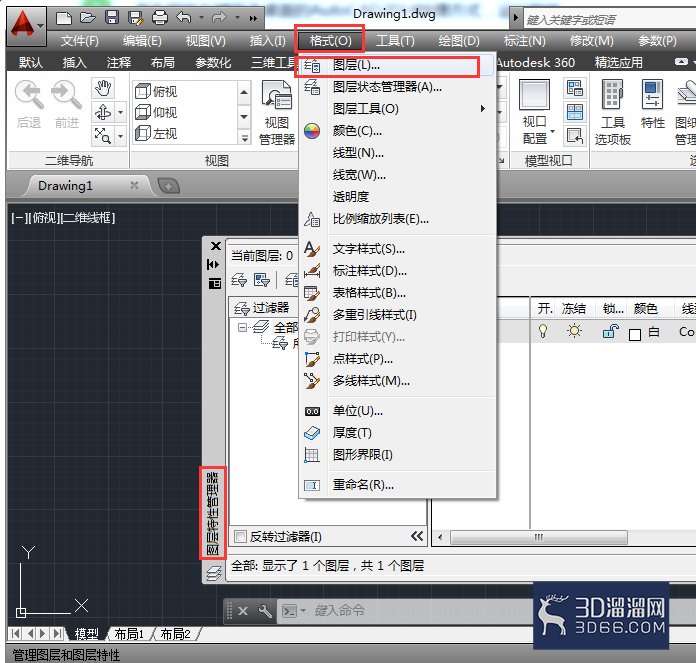The width and height of the screenshot is (696, 663).
Task: Print the drawing with the printer icon
Action: coord(160,18)
